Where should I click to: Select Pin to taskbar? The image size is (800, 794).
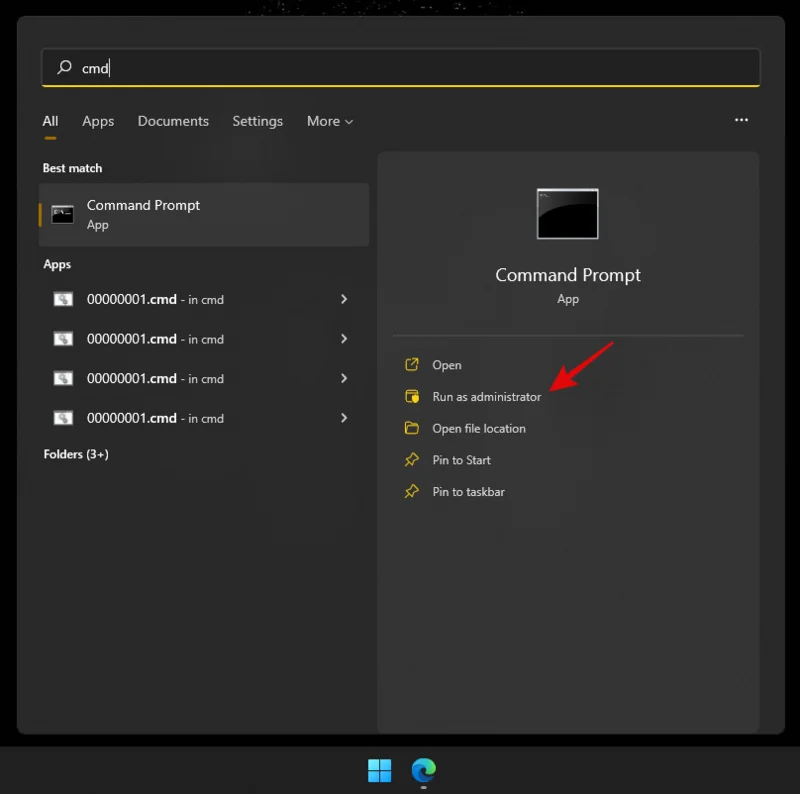pyautogui.click(x=467, y=491)
